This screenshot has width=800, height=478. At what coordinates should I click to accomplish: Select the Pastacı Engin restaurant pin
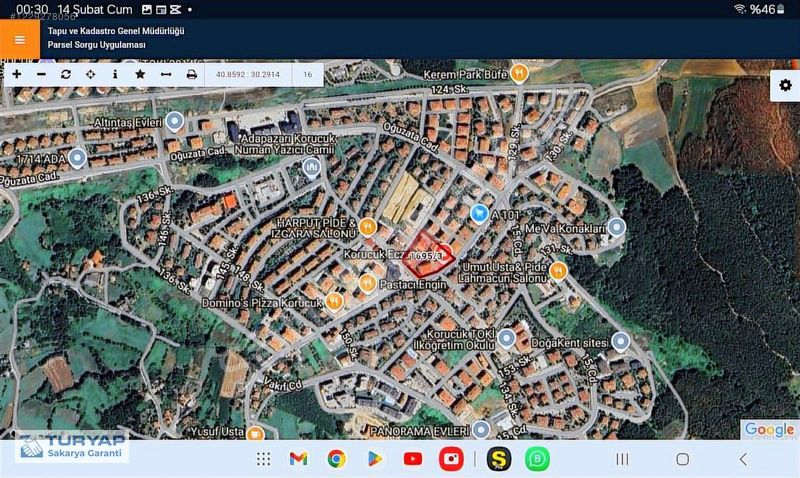367,284
